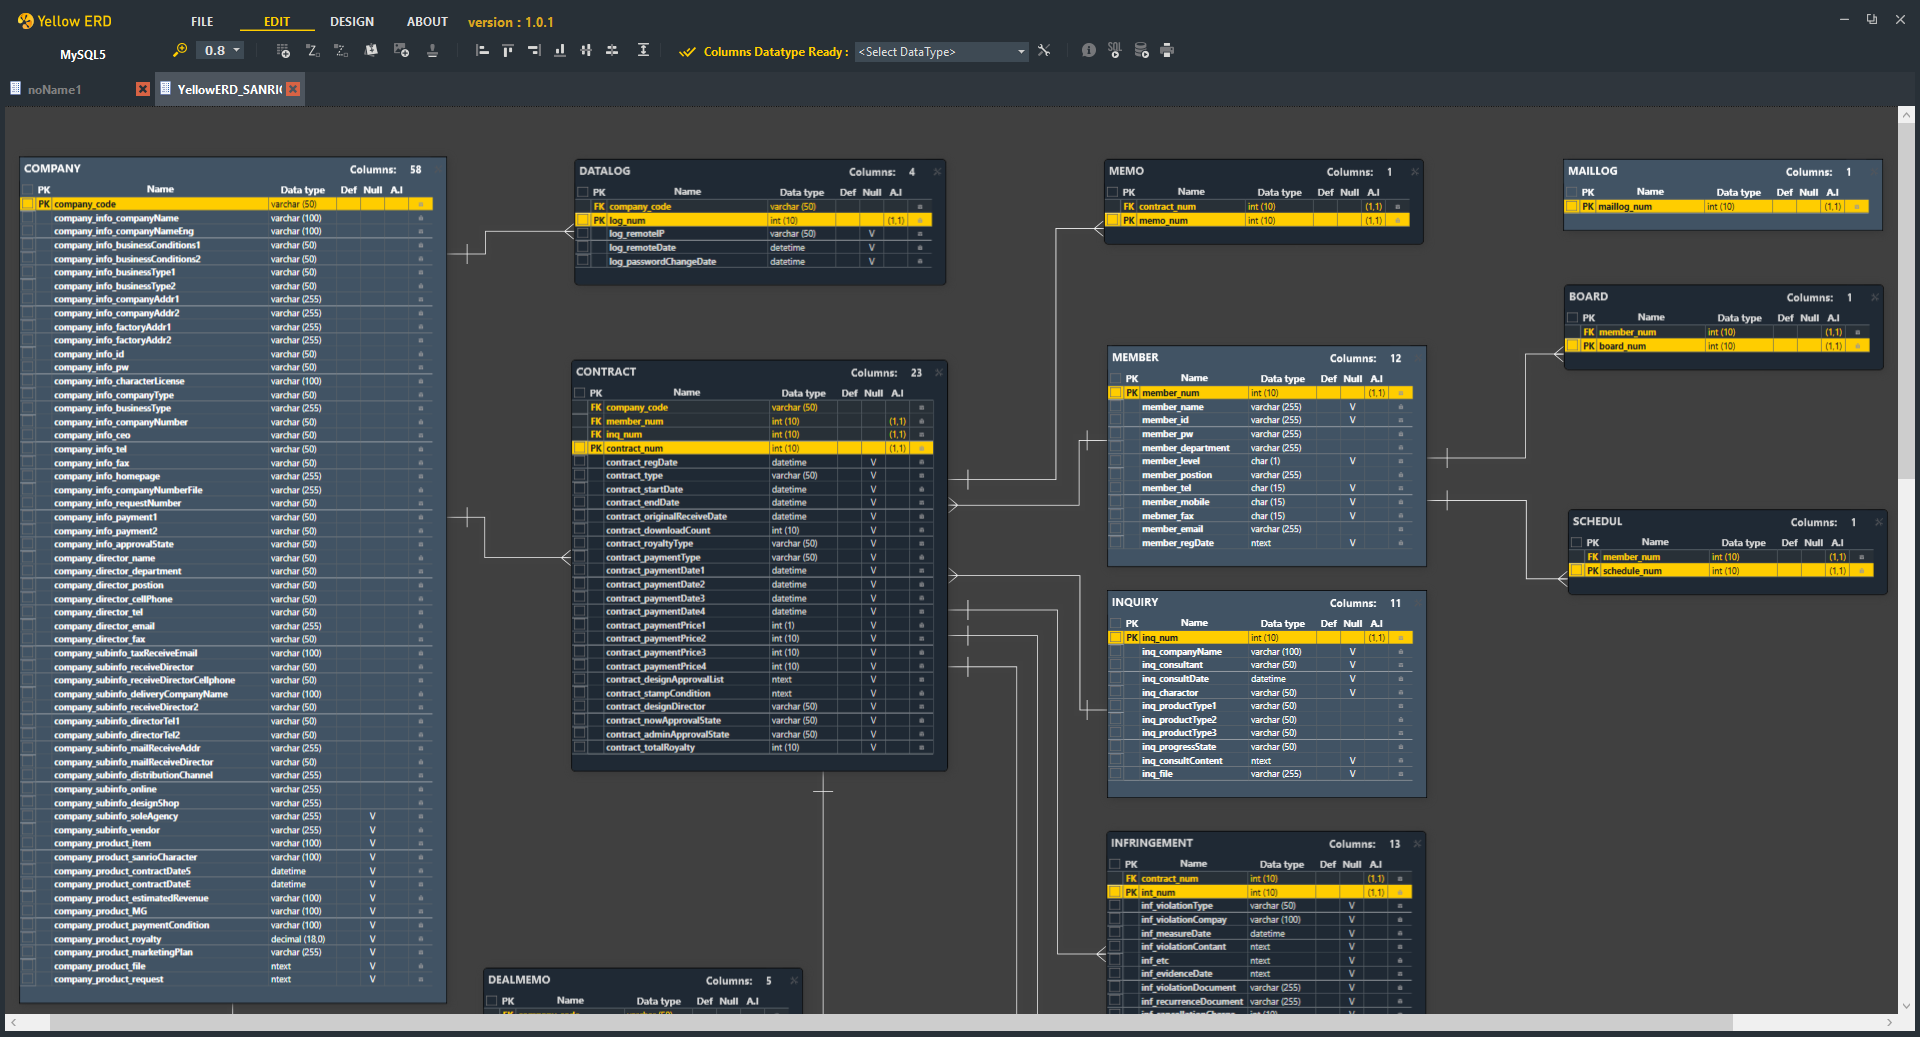
Task: Click the printer icon
Action: [1167, 50]
